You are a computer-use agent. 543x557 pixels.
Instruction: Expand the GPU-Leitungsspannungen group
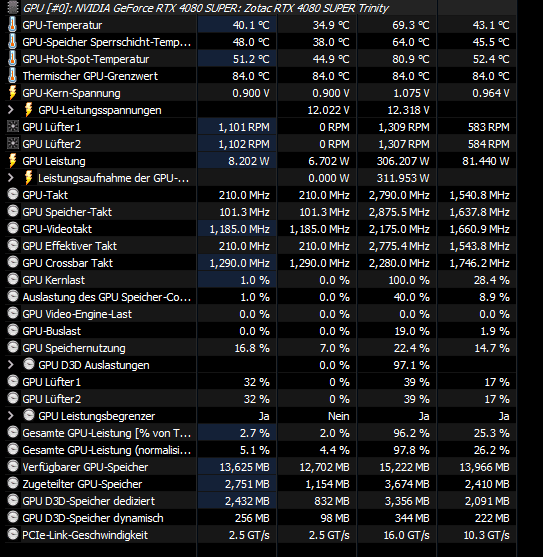point(11,110)
